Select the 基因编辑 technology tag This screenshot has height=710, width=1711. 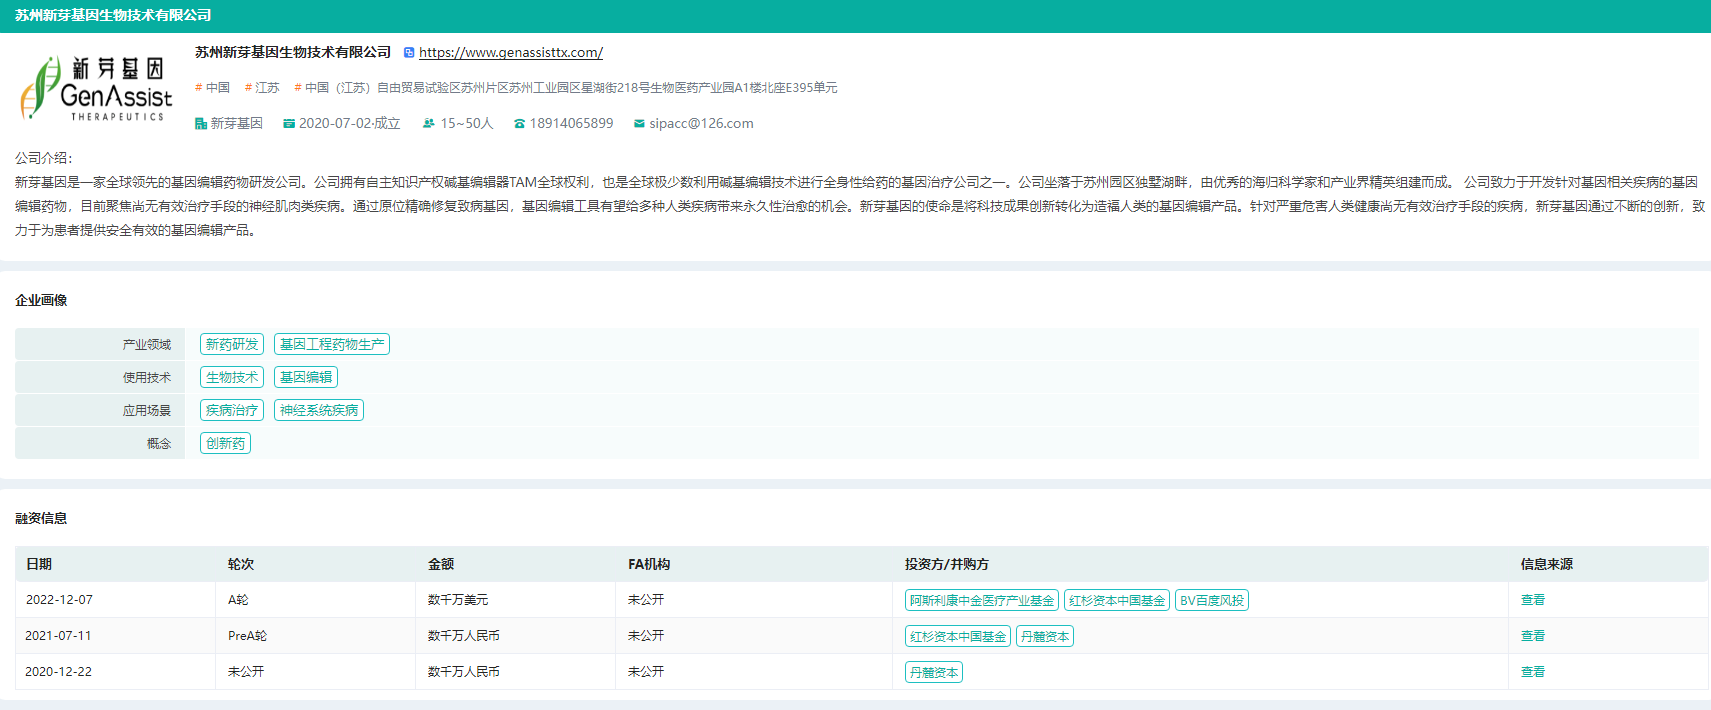[305, 377]
